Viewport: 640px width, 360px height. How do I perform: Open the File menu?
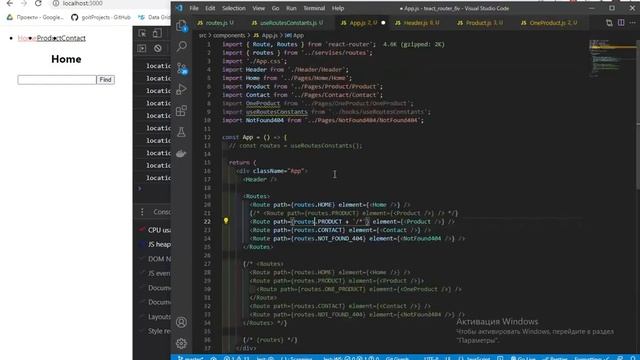click(194, 8)
